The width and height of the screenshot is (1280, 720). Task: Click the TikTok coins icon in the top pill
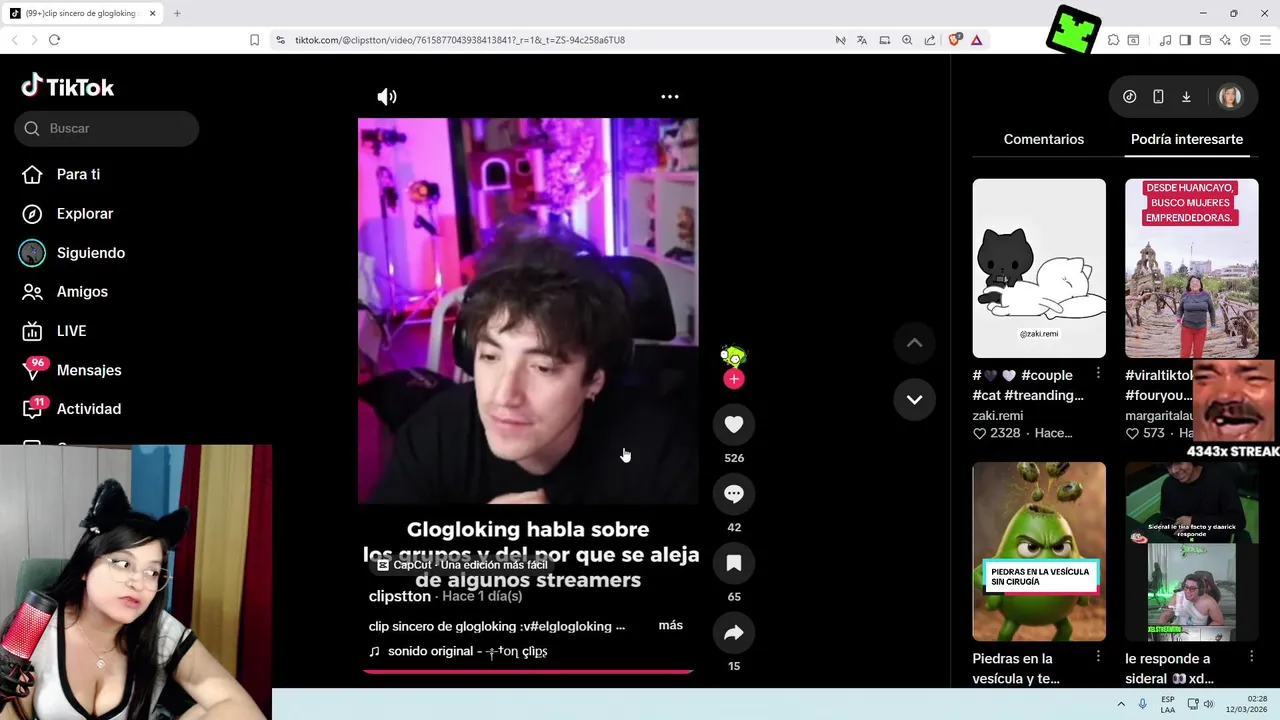tap(1130, 97)
